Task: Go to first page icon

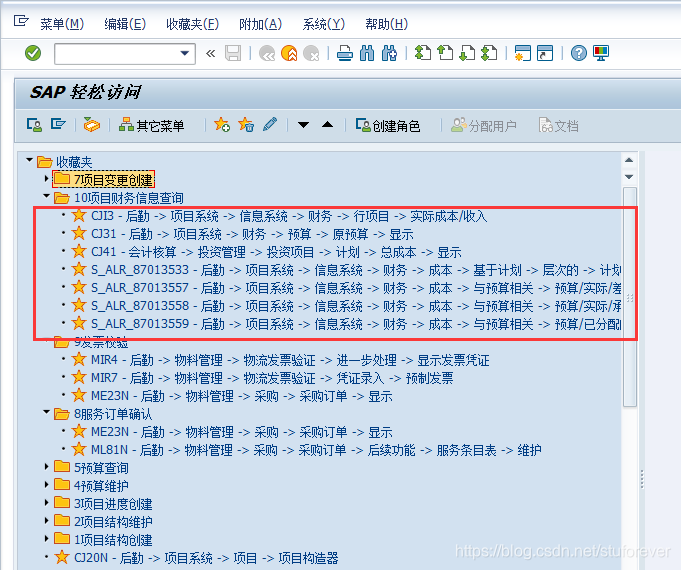Action: (x=423, y=53)
